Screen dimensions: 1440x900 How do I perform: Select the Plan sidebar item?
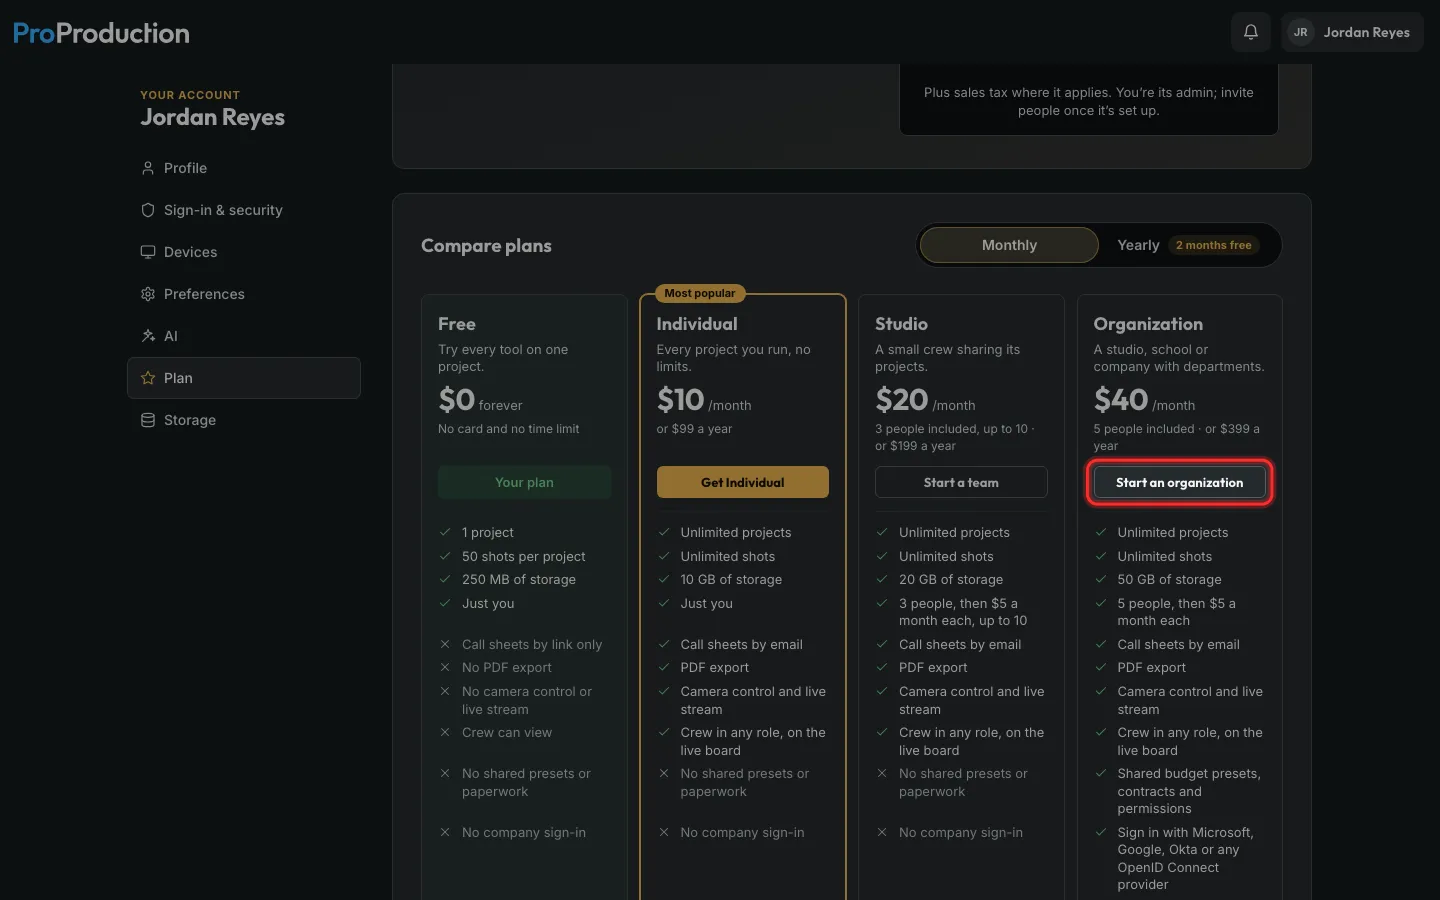[244, 378]
